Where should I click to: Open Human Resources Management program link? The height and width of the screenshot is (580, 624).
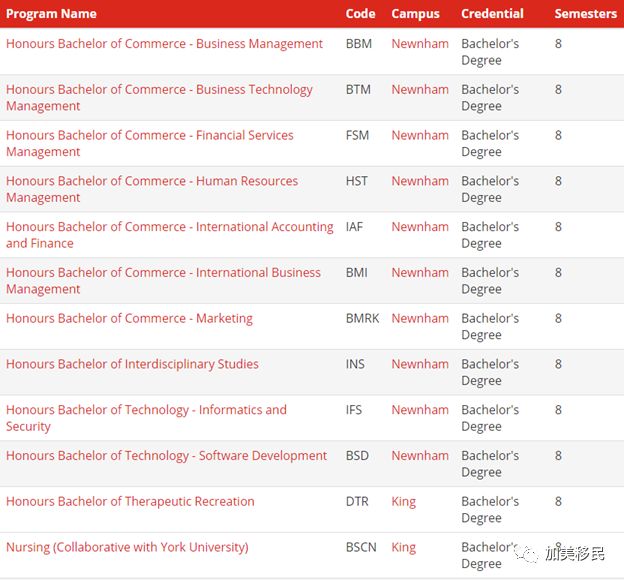(x=152, y=189)
